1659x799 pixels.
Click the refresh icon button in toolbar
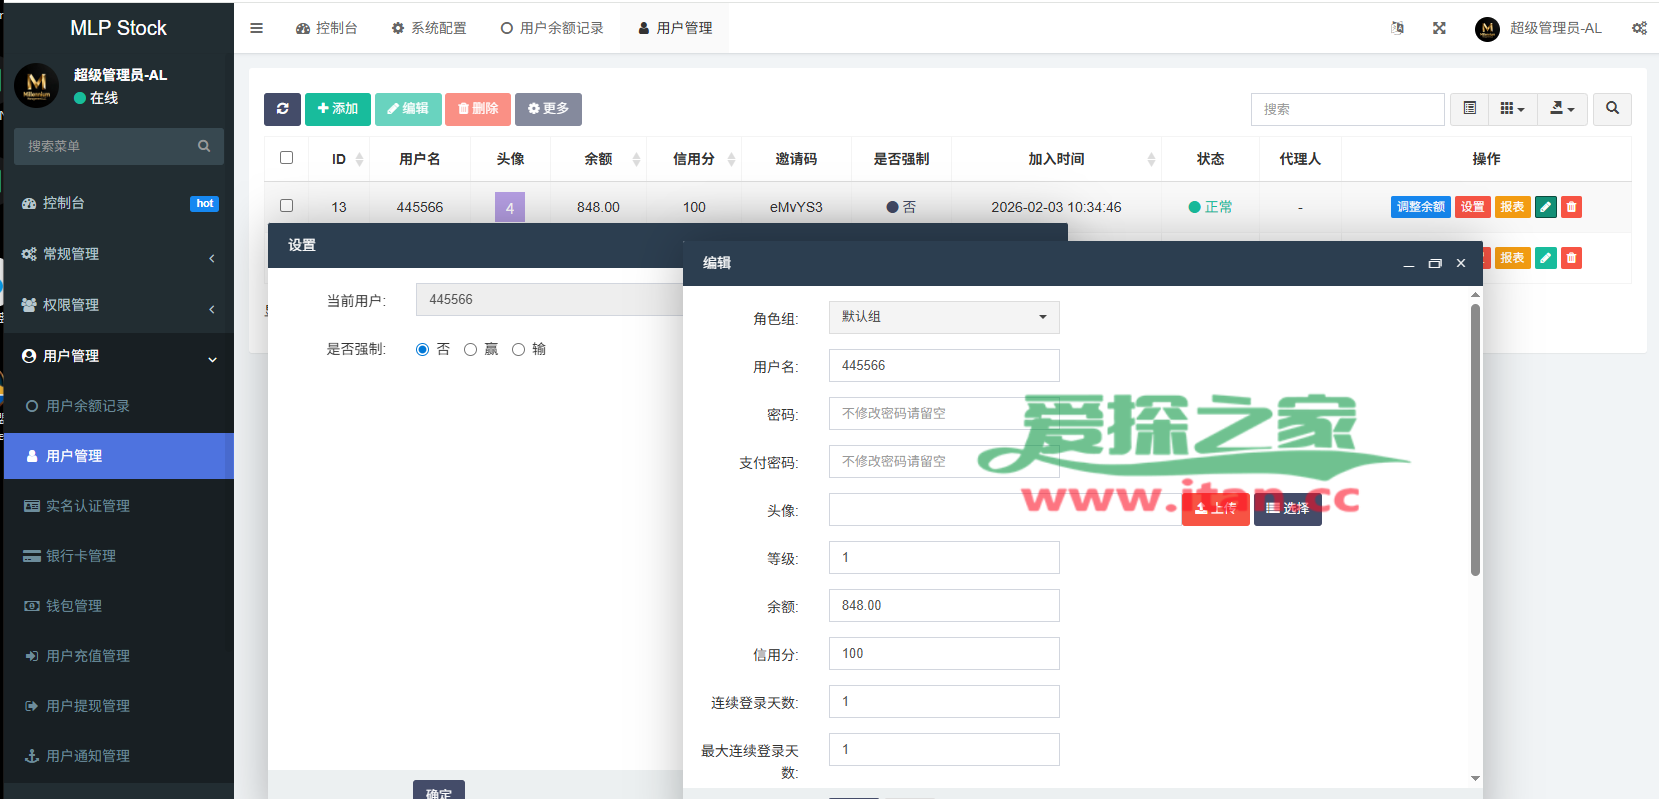tap(282, 109)
